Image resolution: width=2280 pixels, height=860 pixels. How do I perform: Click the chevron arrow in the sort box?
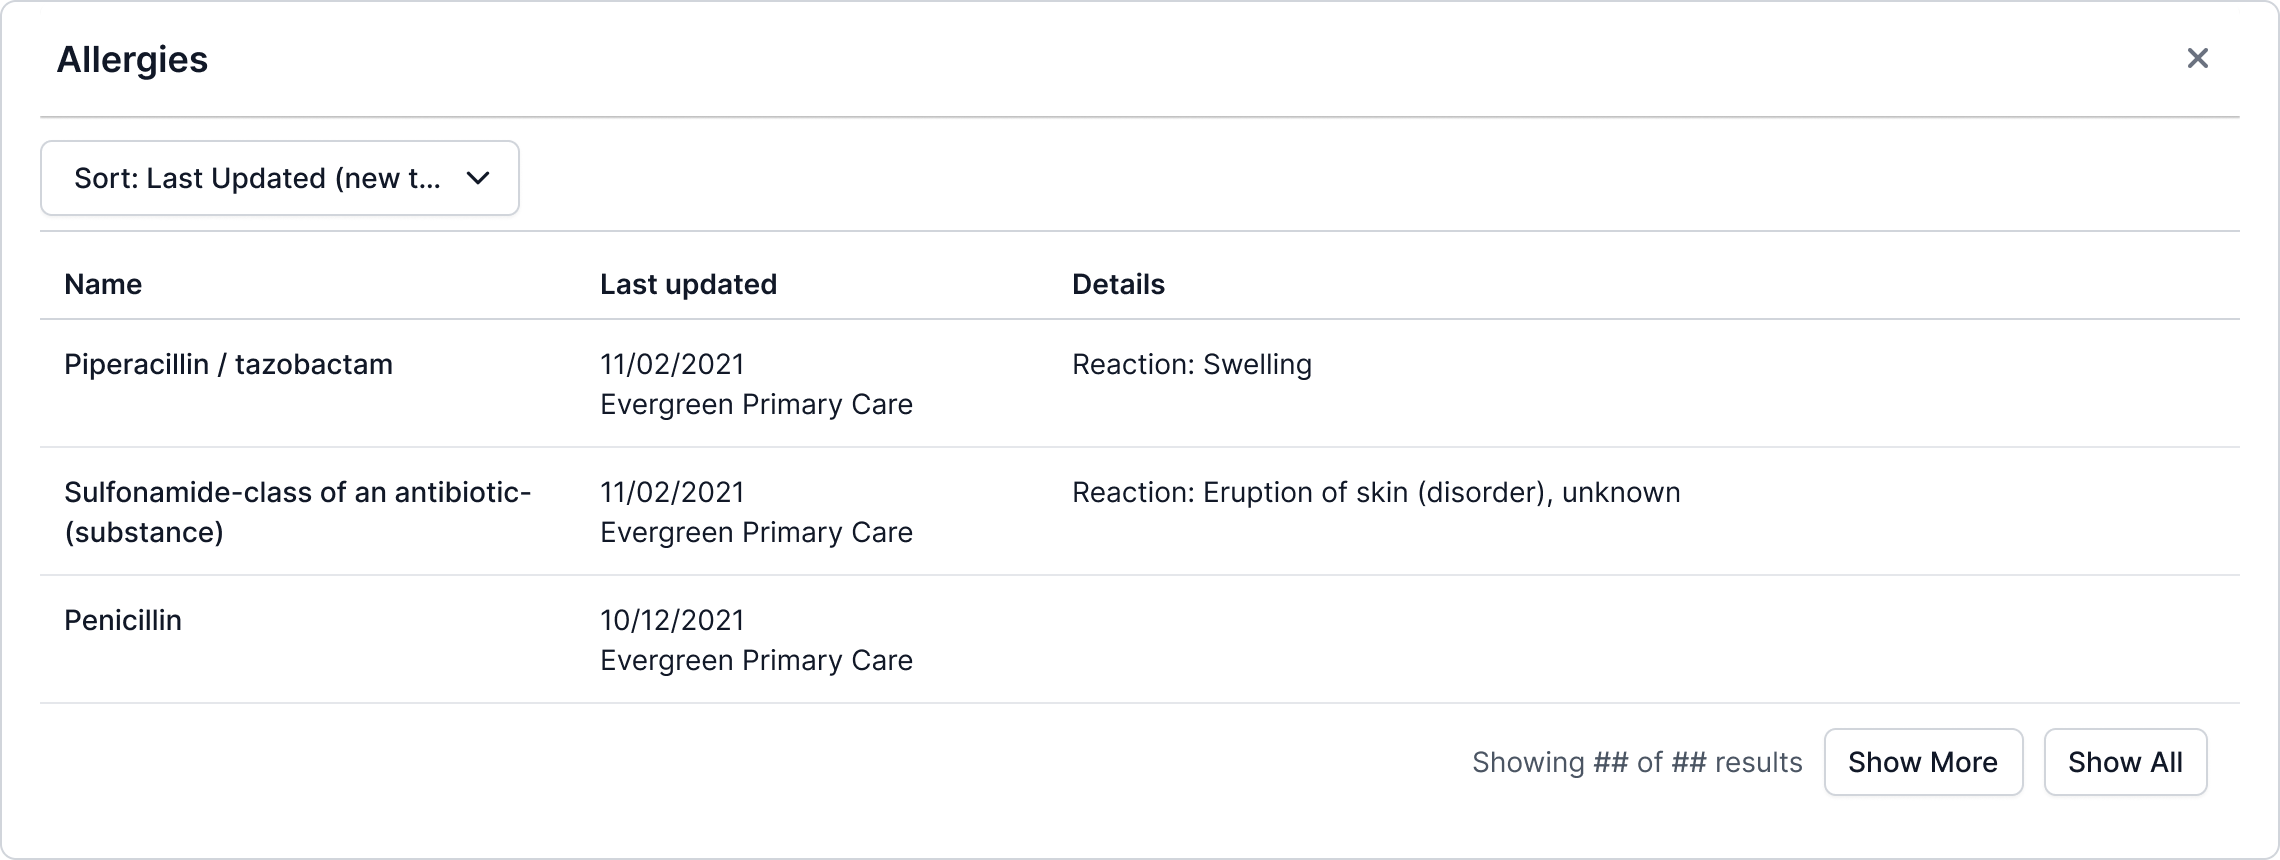478,178
